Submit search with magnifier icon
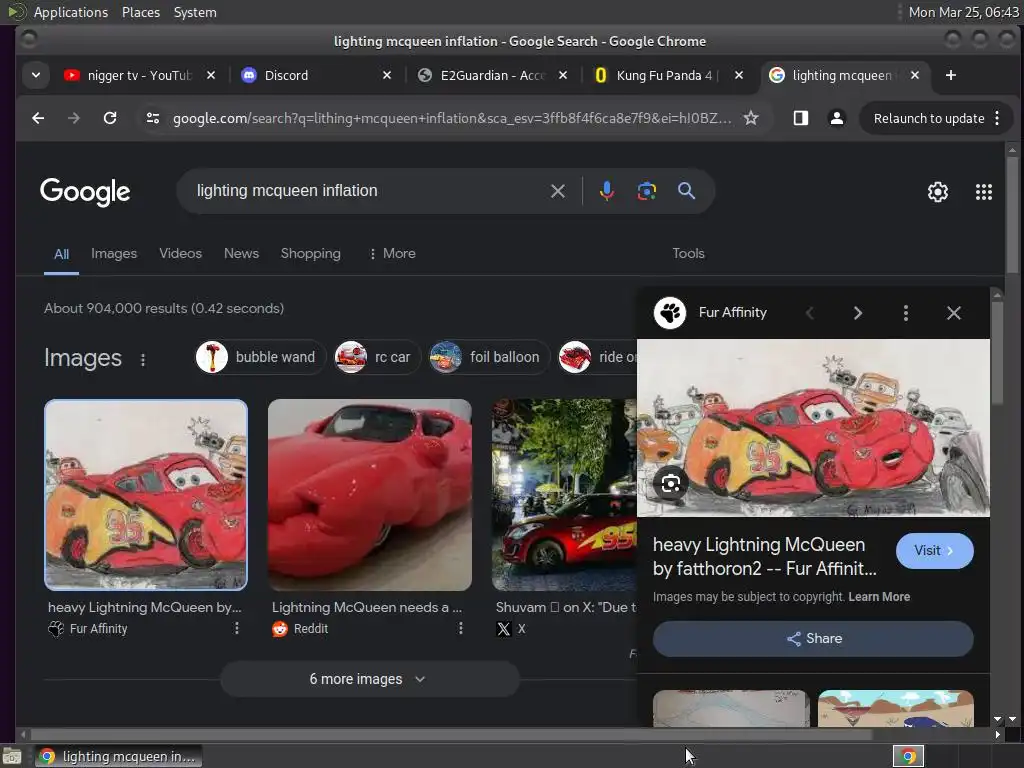This screenshot has height=768, width=1024. (686, 191)
